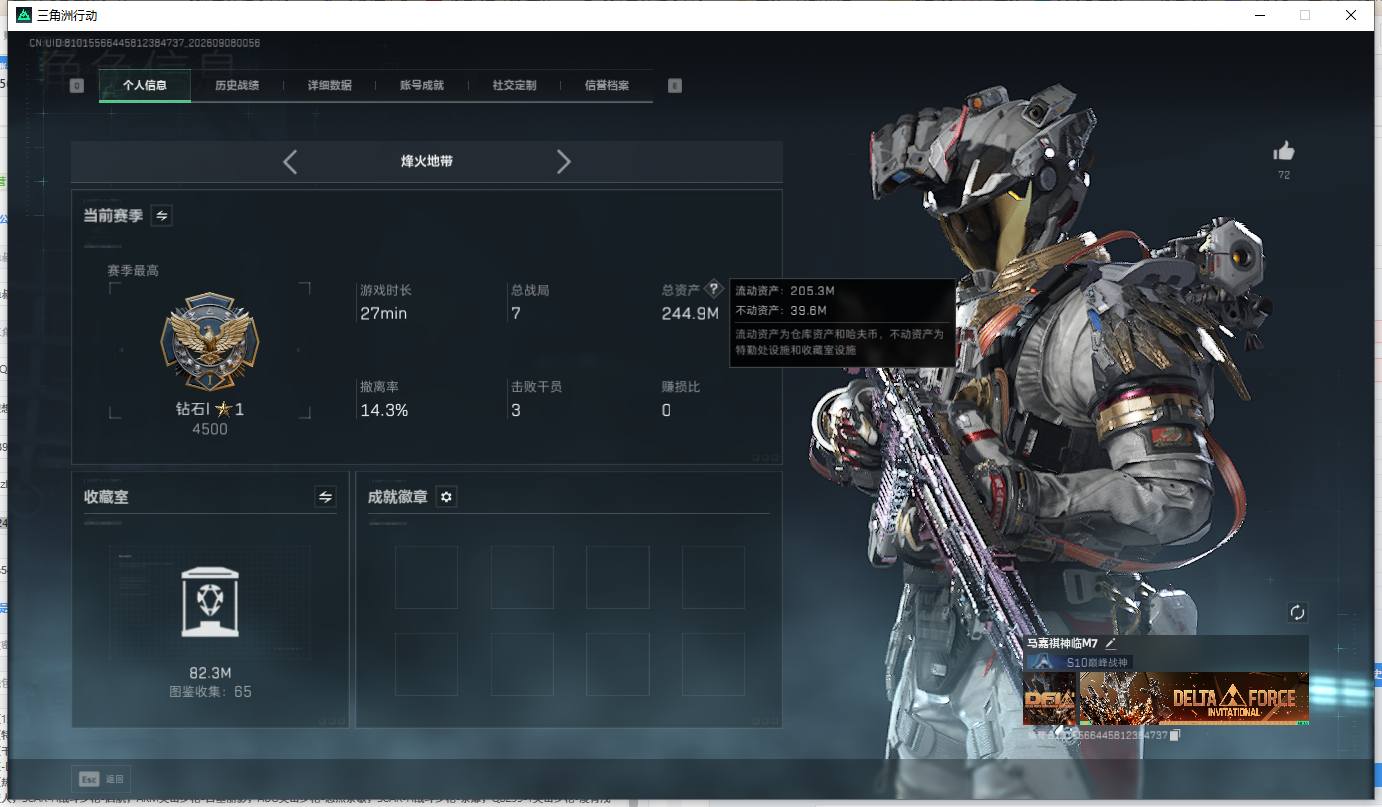Click the collection showcase cabinet icon
The image size is (1382, 807).
(x=210, y=602)
